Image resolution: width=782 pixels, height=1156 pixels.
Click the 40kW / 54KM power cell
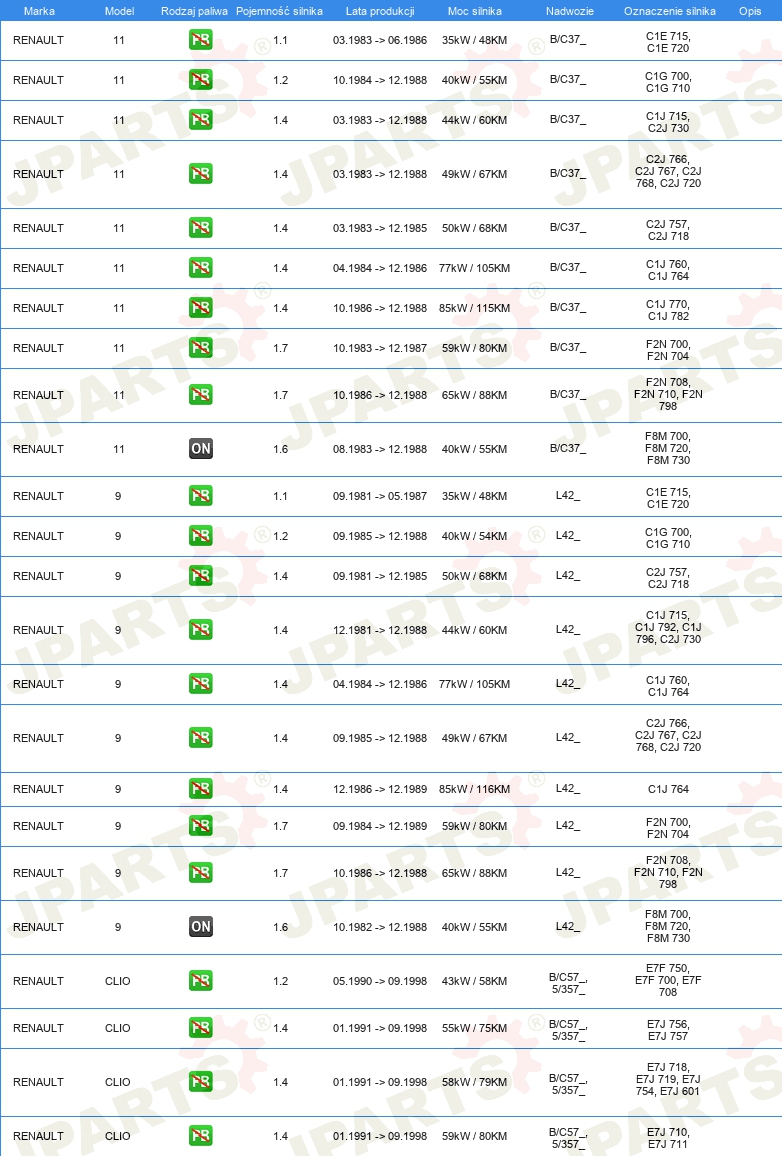pyautogui.click(x=475, y=536)
